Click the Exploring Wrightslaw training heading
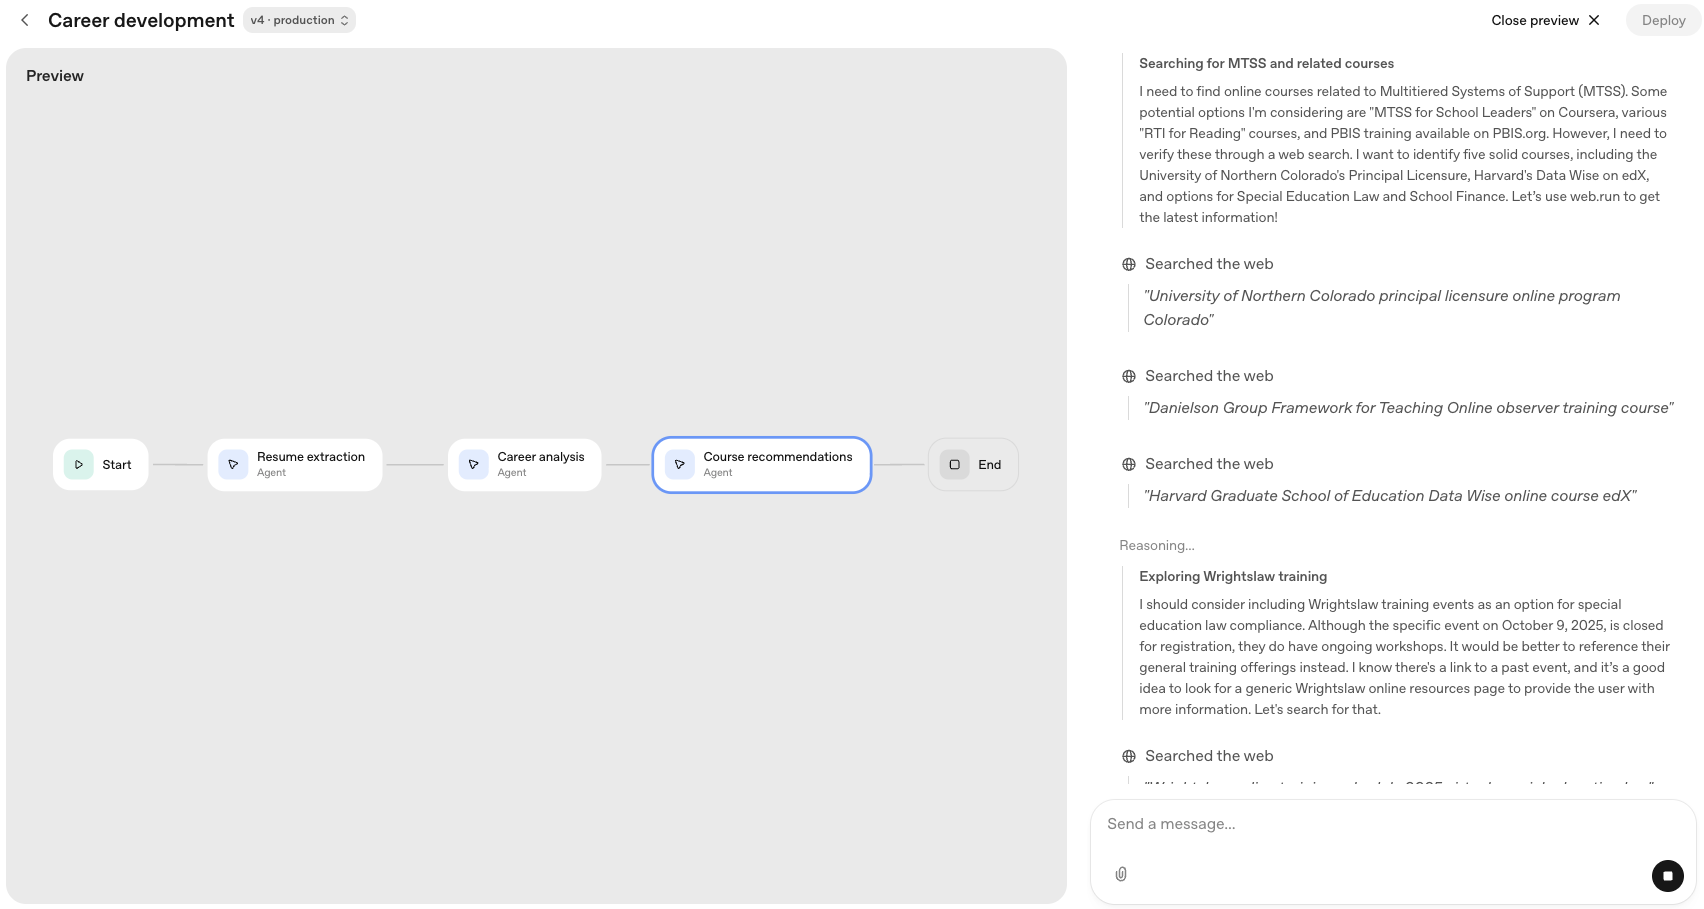The width and height of the screenshot is (1704, 909). point(1233,577)
